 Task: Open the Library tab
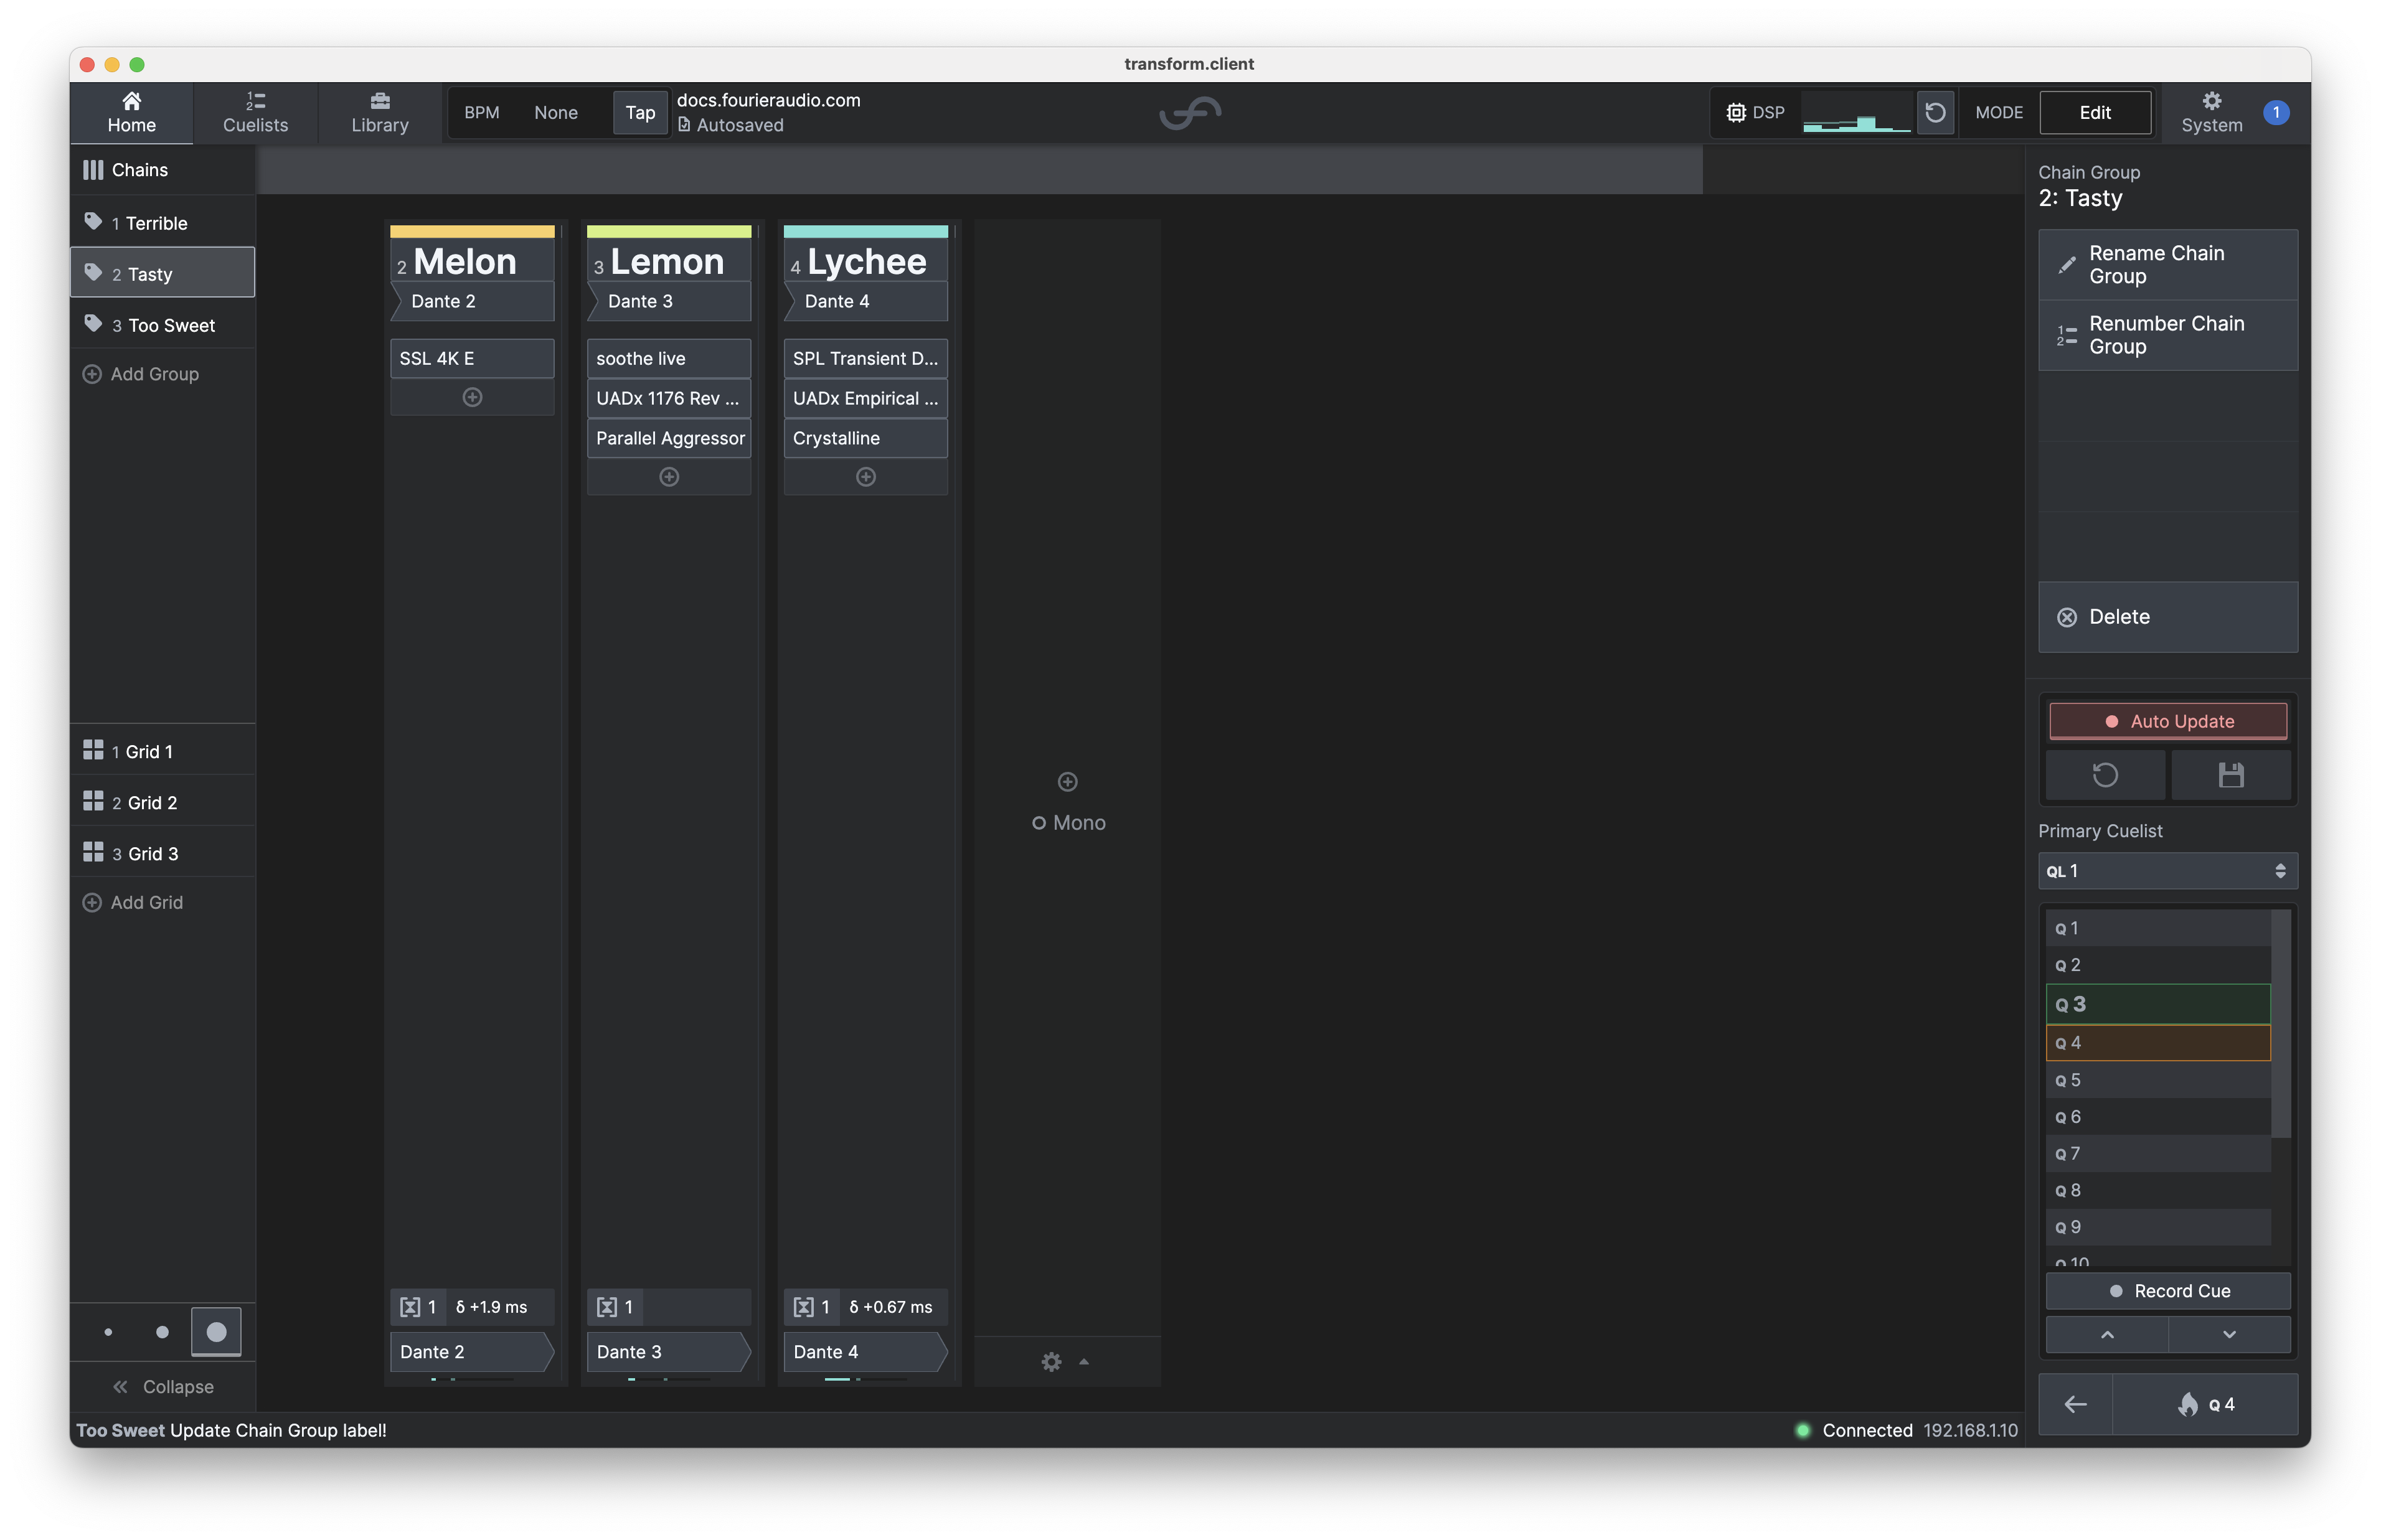pyautogui.click(x=380, y=112)
